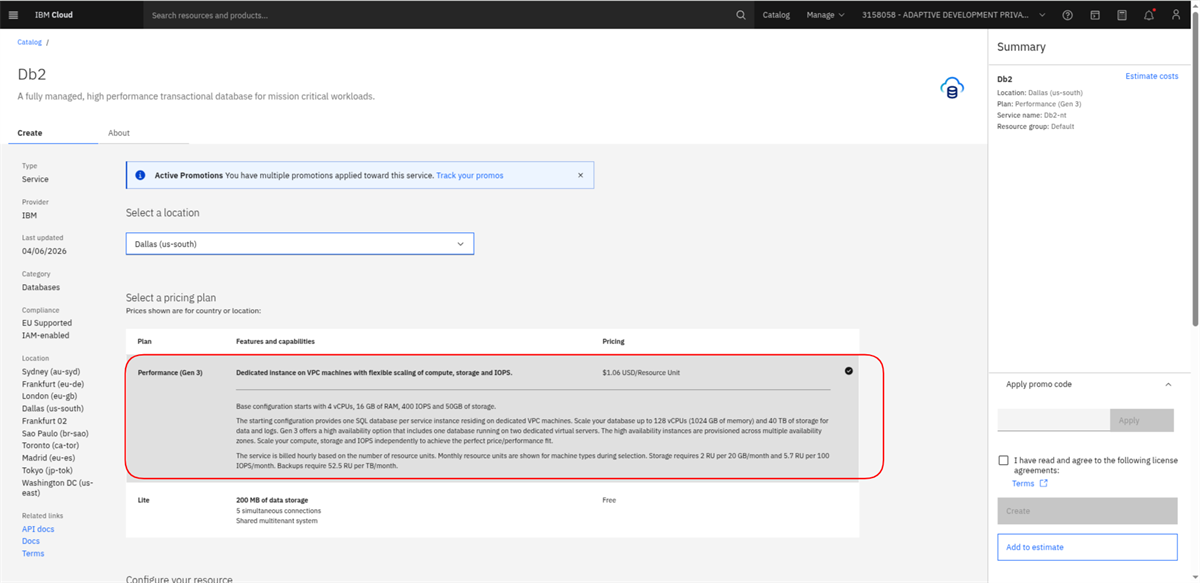Open Docs related link
Image resolution: width=1200 pixels, height=583 pixels.
[31, 541]
